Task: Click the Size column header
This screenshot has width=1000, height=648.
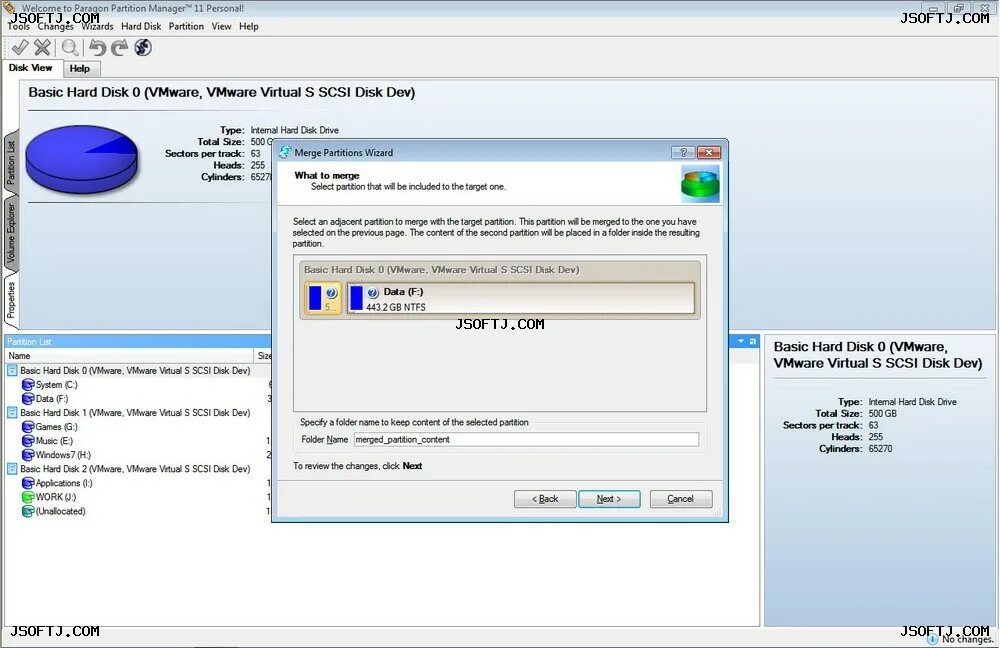Action: pyautogui.click(x=263, y=356)
